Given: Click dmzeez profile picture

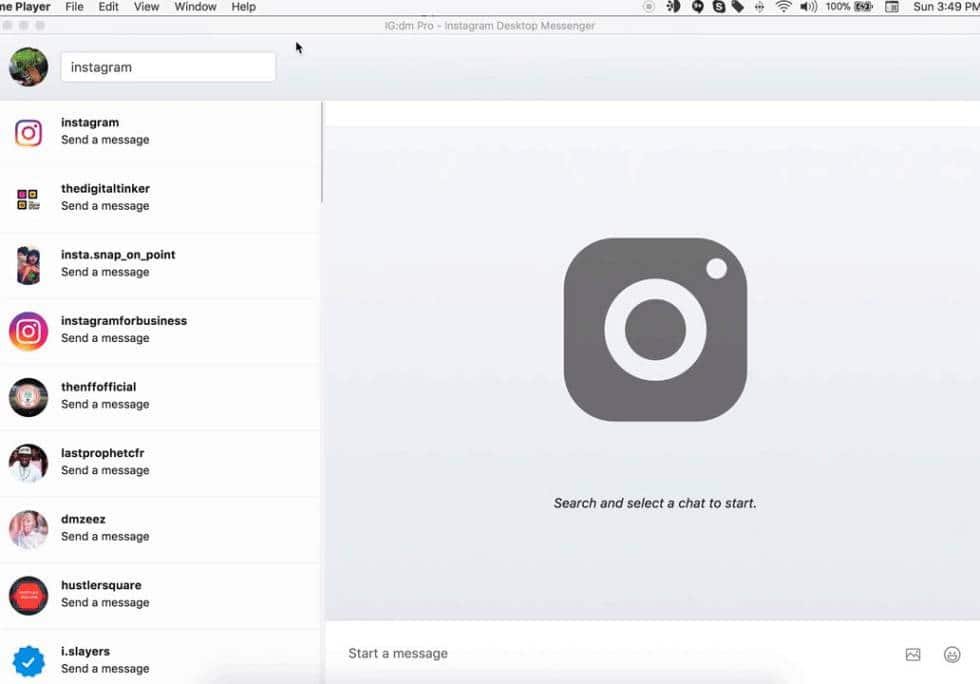Looking at the screenshot, I should (28, 530).
